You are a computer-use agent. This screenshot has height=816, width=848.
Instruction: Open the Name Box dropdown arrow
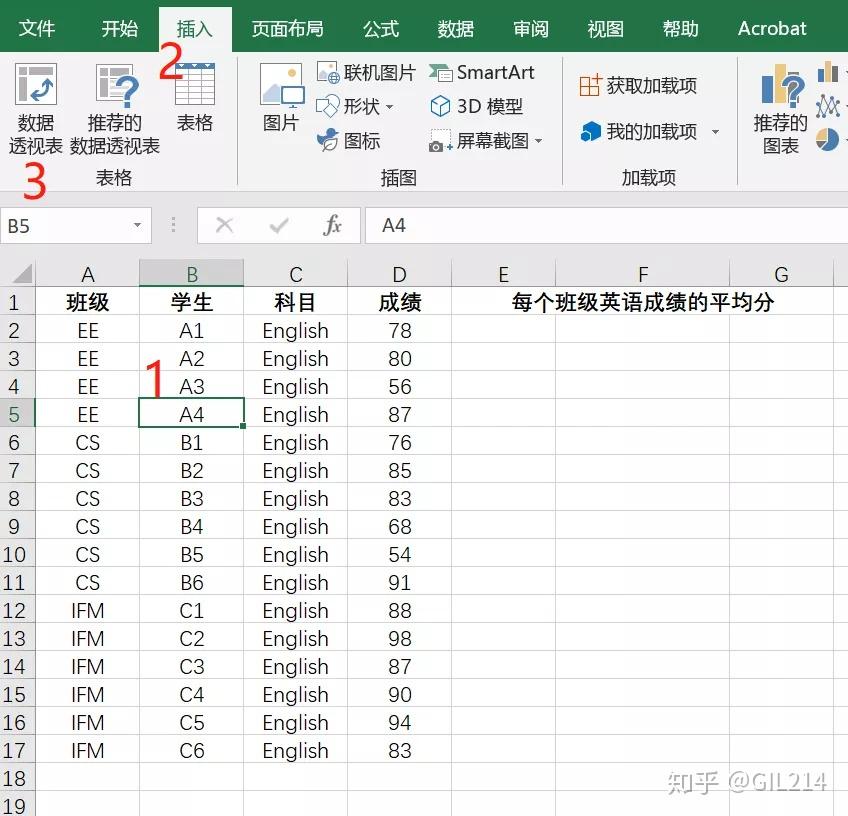coord(137,225)
